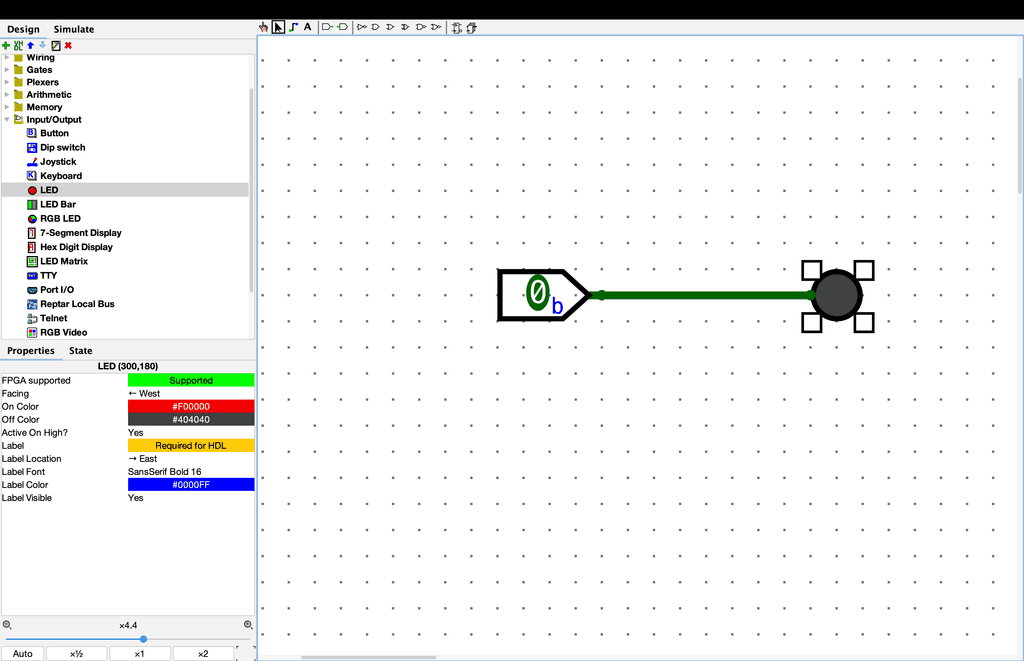This screenshot has height=661, width=1024.
Task: Toggle the input pin's 0 bit value
Action: pos(538,293)
